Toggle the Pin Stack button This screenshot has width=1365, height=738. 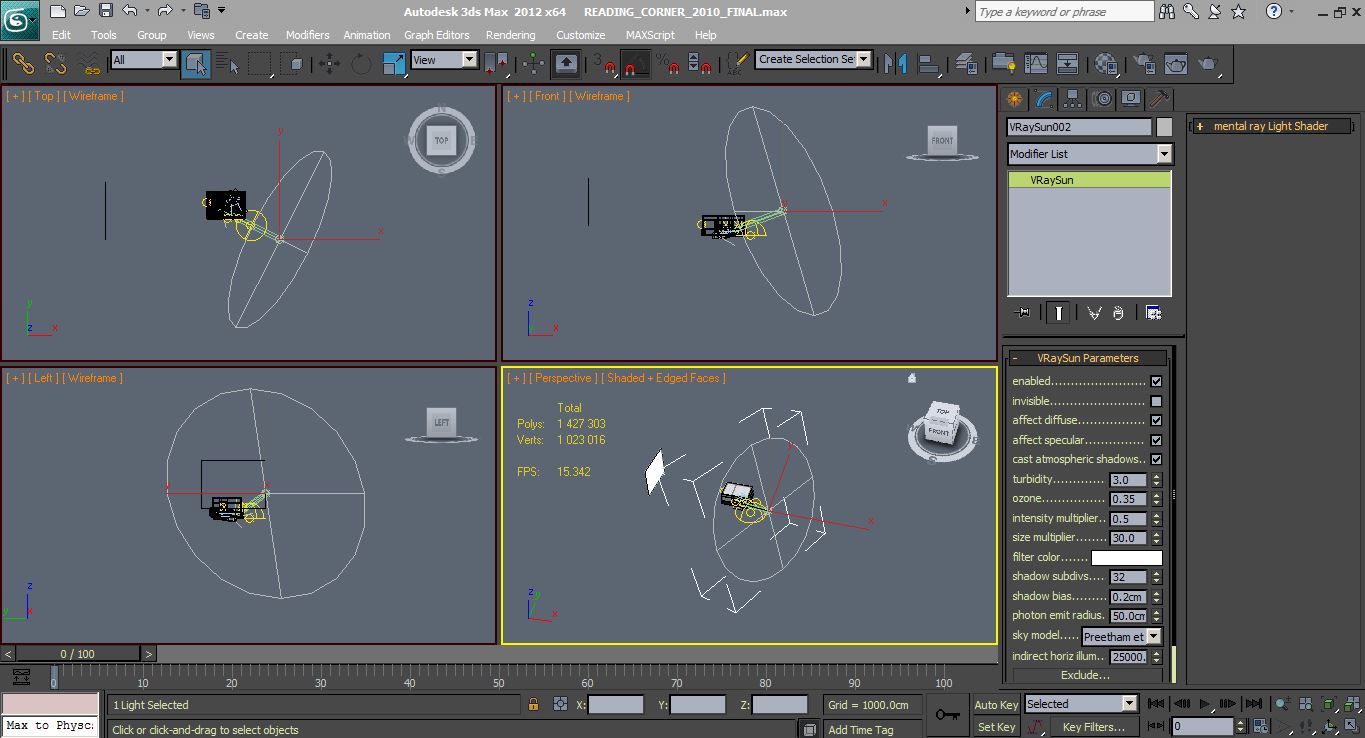[1022, 313]
